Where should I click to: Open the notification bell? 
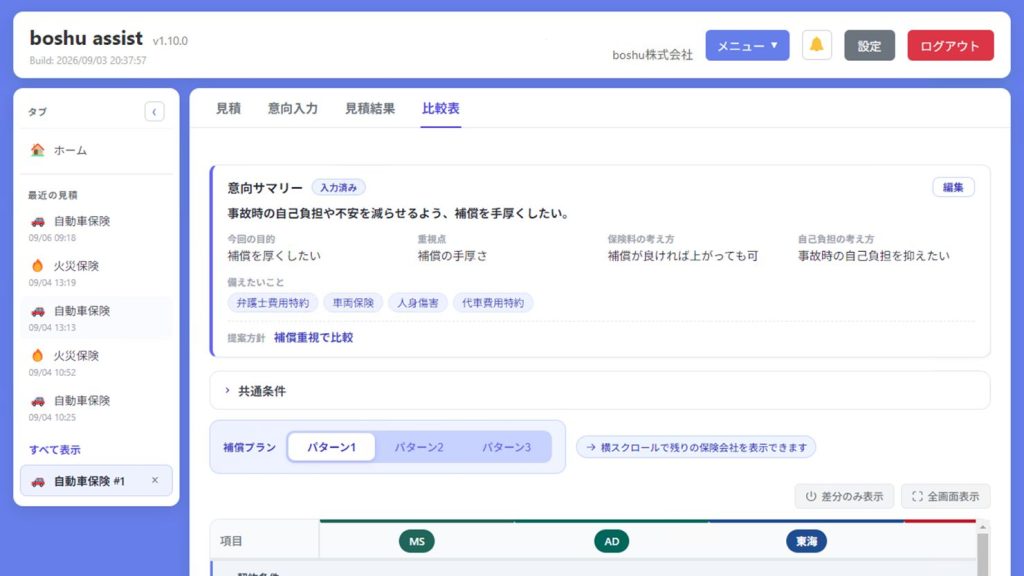(816, 45)
